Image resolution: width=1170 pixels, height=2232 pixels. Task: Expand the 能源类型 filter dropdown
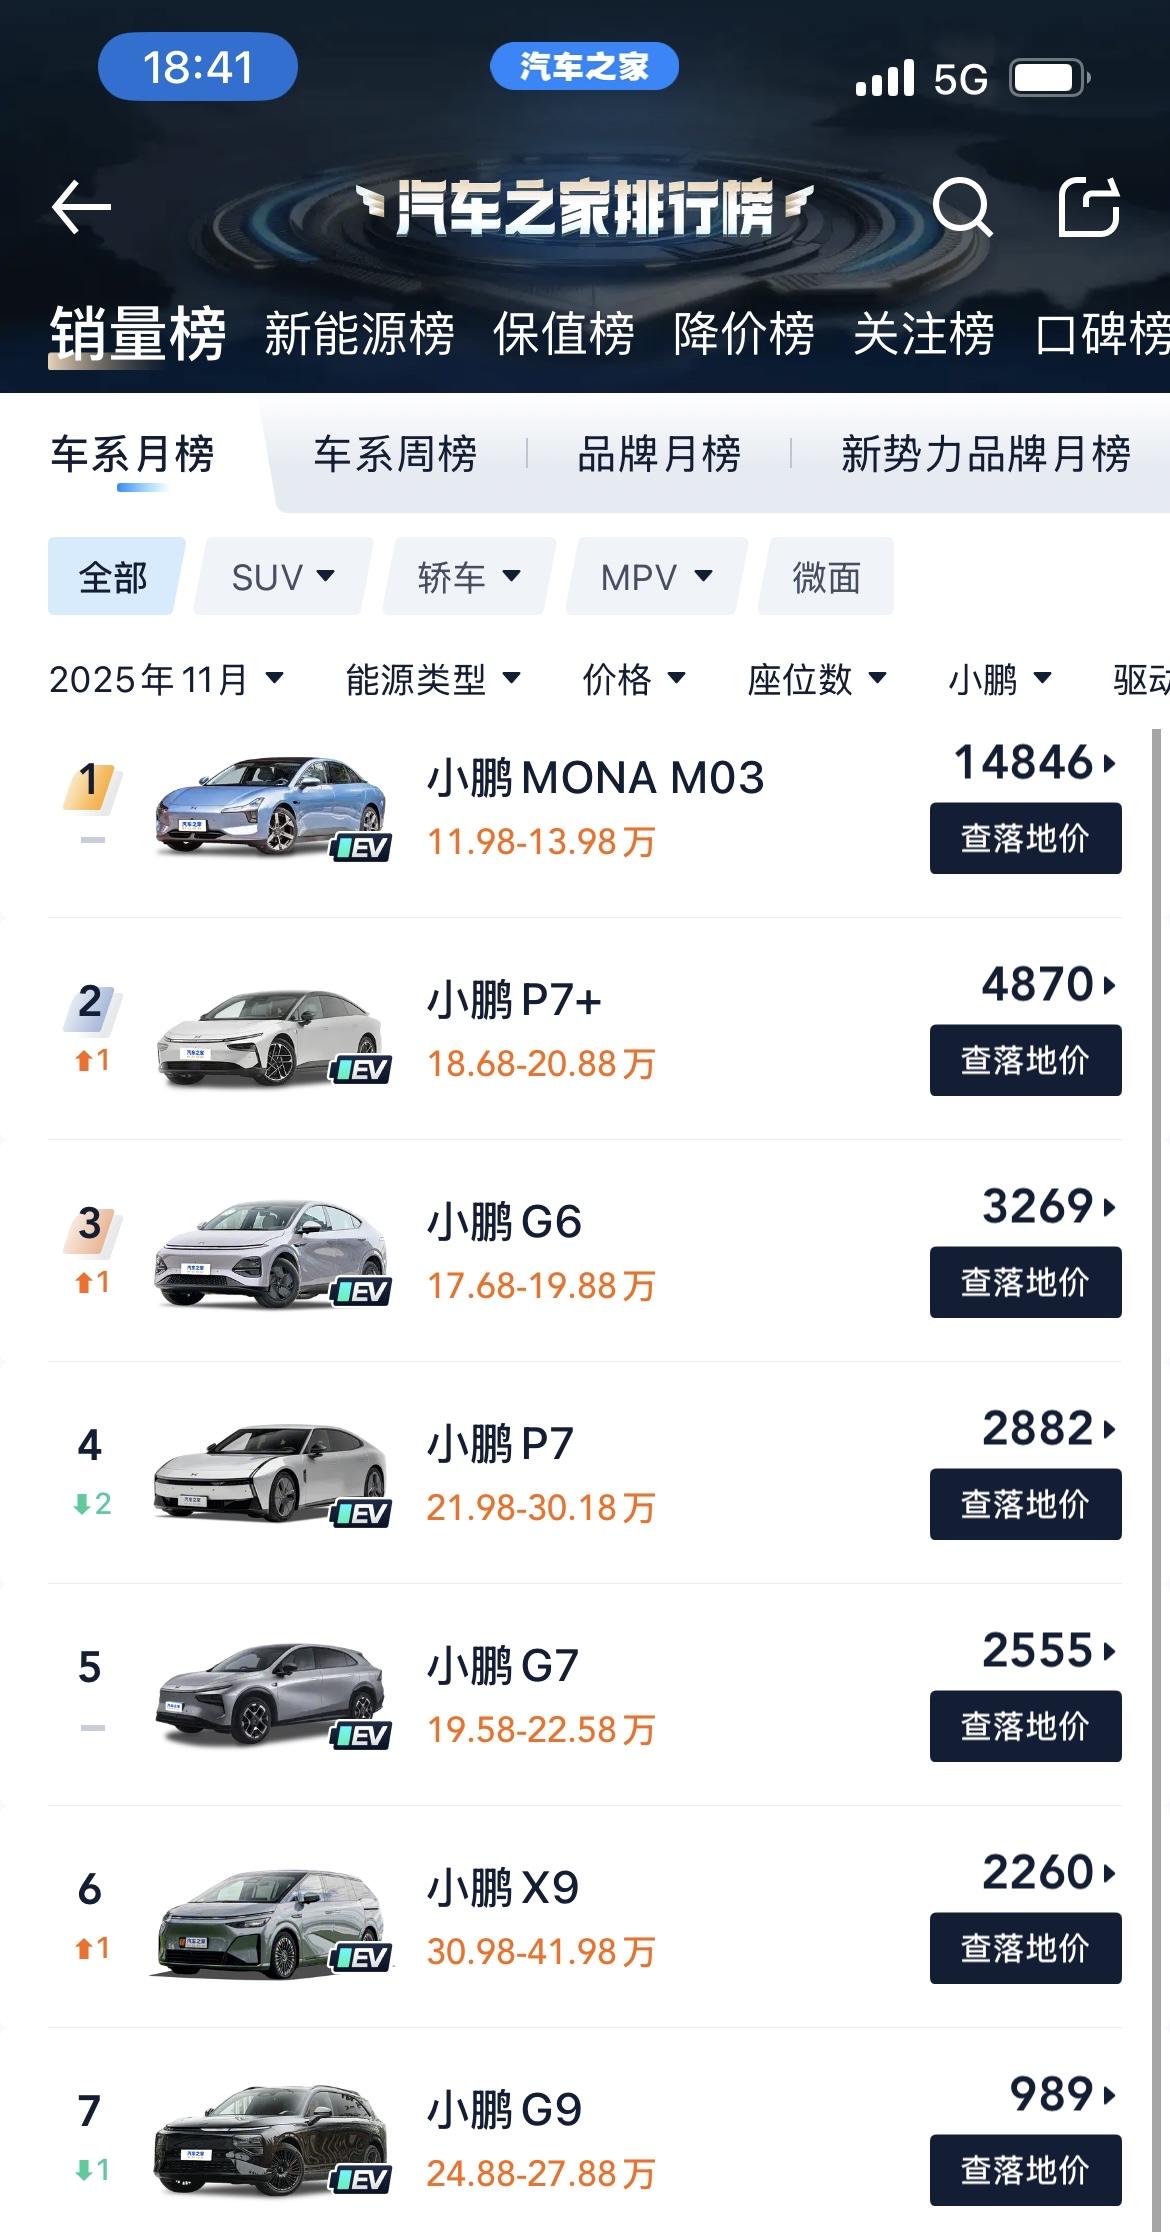pos(428,680)
